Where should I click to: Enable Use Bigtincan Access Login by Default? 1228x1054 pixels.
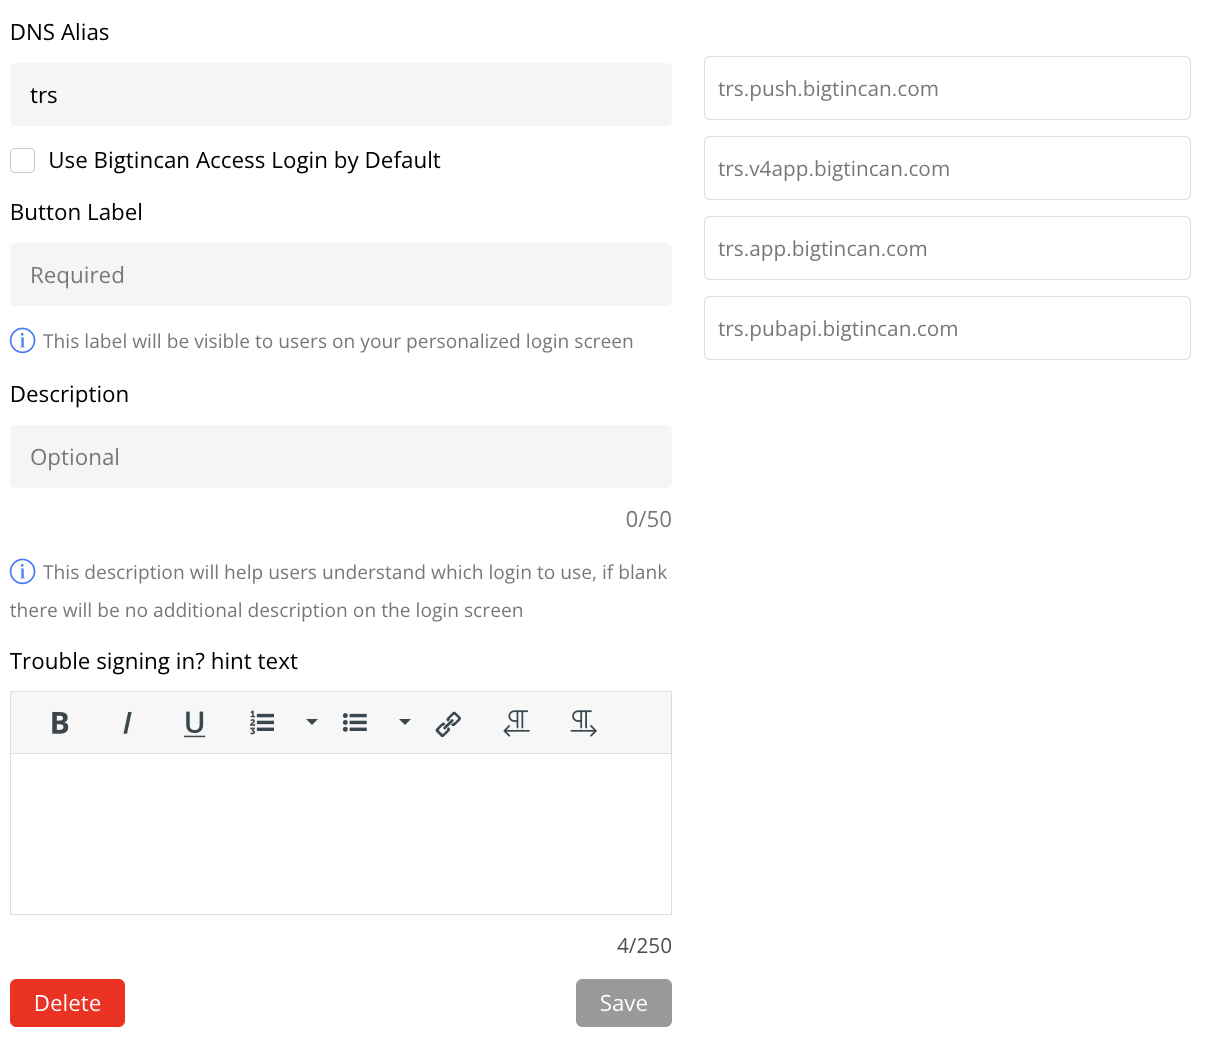[x=22, y=160]
